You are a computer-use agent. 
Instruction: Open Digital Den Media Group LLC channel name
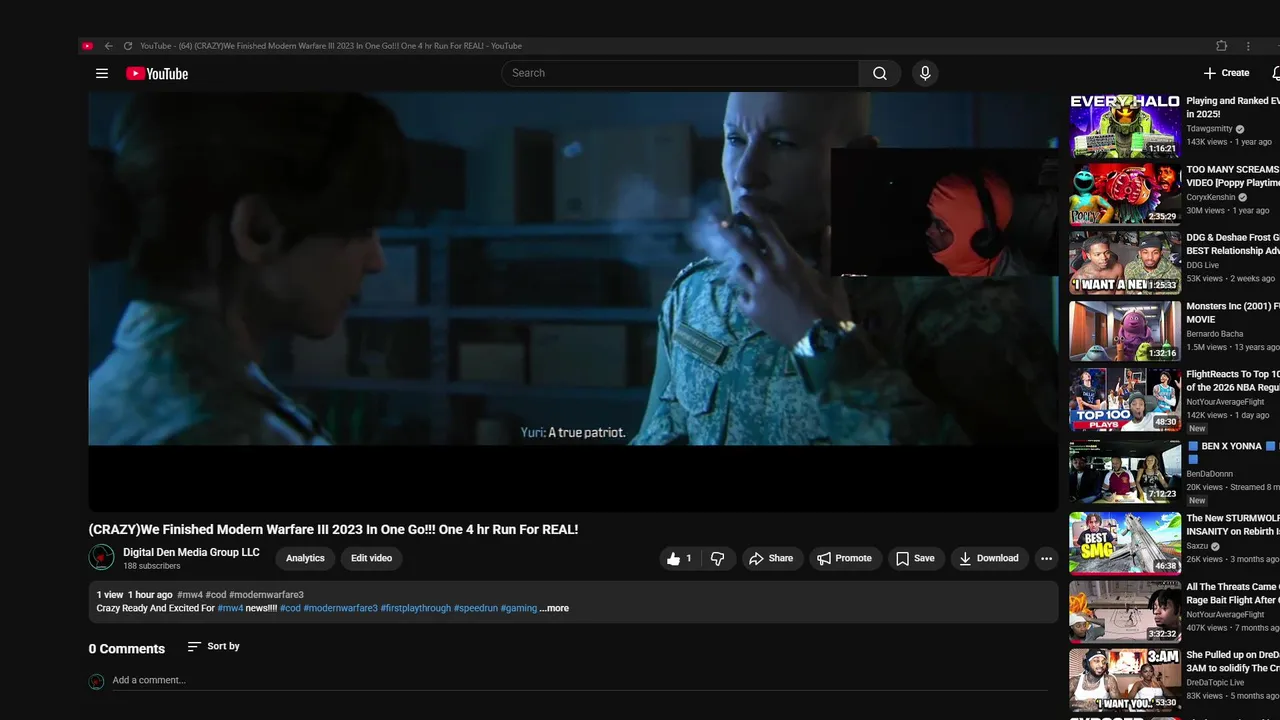point(191,552)
